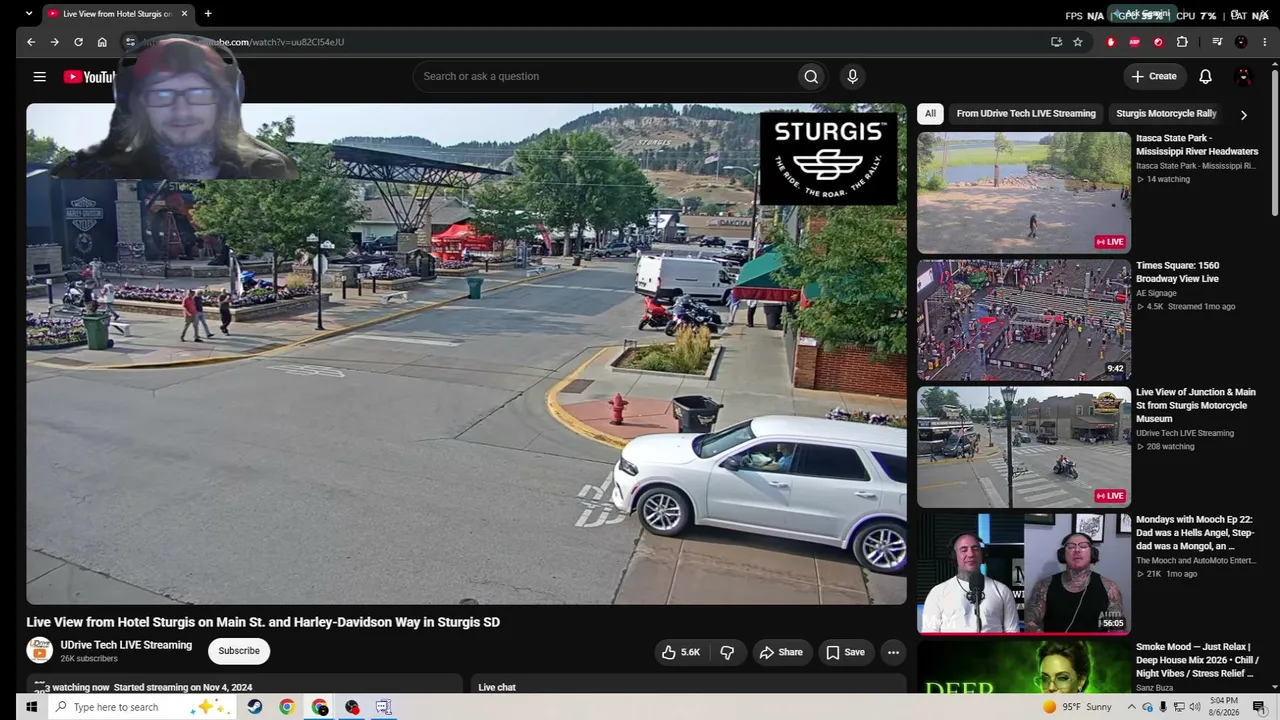Click the Windows taskbar search box
Image resolution: width=1280 pixels, height=720 pixels.
(x=140, y=707)
